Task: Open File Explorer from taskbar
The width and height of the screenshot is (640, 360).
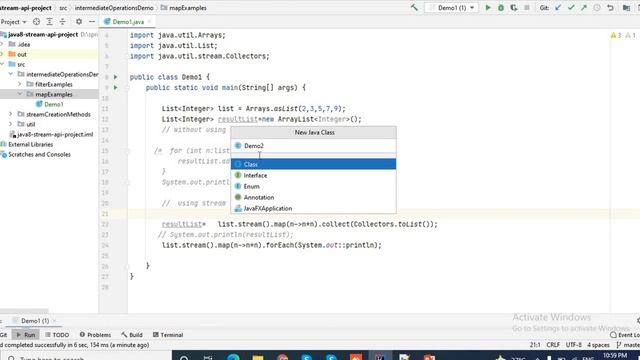Action: point(258,357)
